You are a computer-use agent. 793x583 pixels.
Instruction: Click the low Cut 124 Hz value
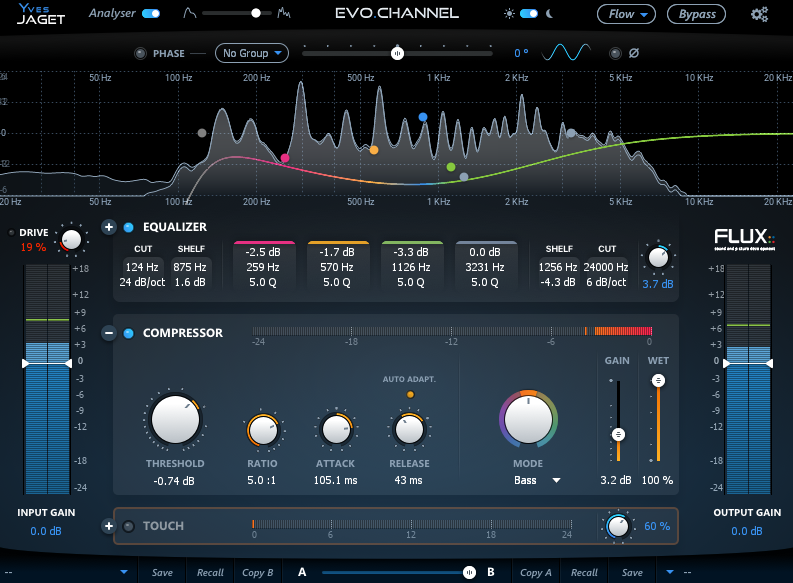(142, 267)
